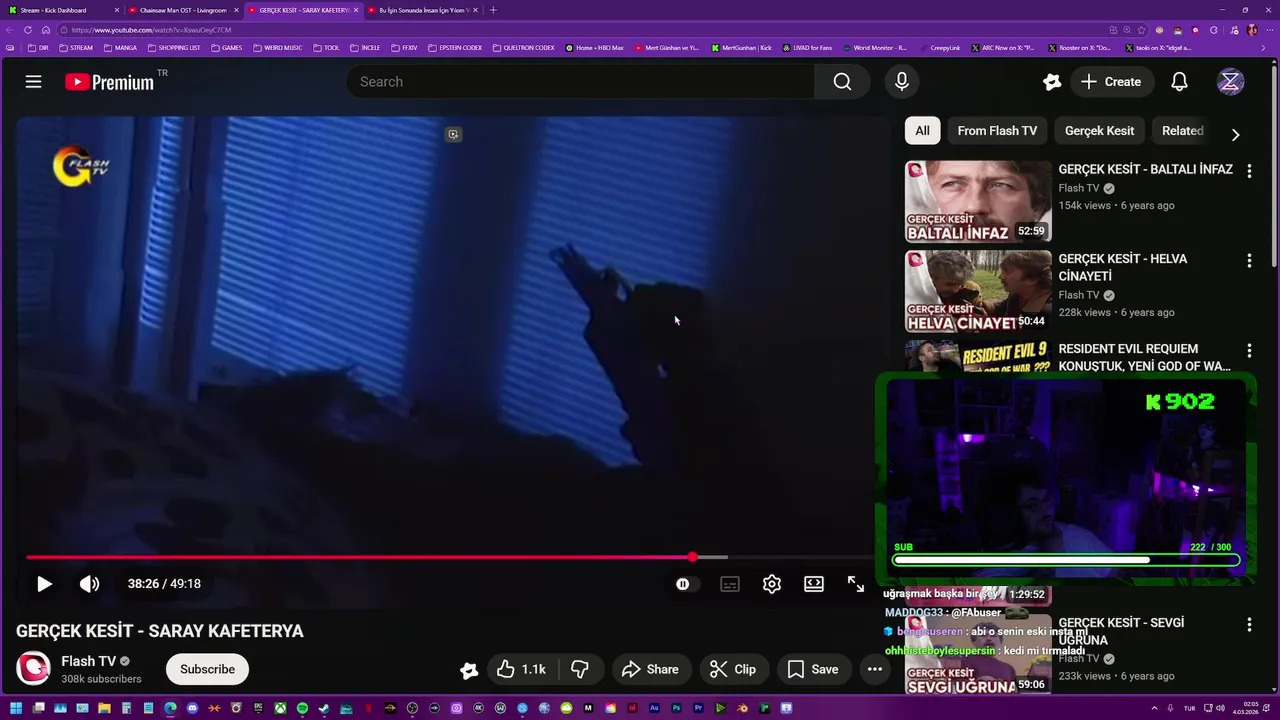
Task: Open Flash TV channel name link
Action: tap(89, 661)
